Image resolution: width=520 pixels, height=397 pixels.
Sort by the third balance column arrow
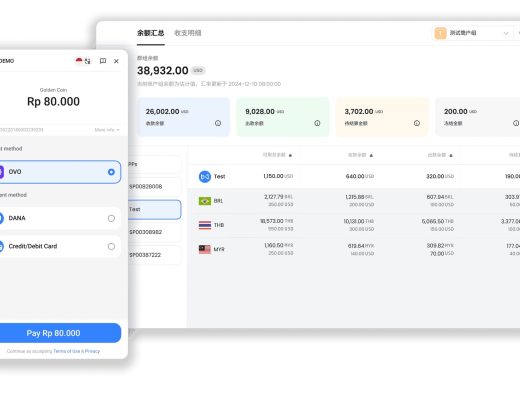click(x=451, y=155)
